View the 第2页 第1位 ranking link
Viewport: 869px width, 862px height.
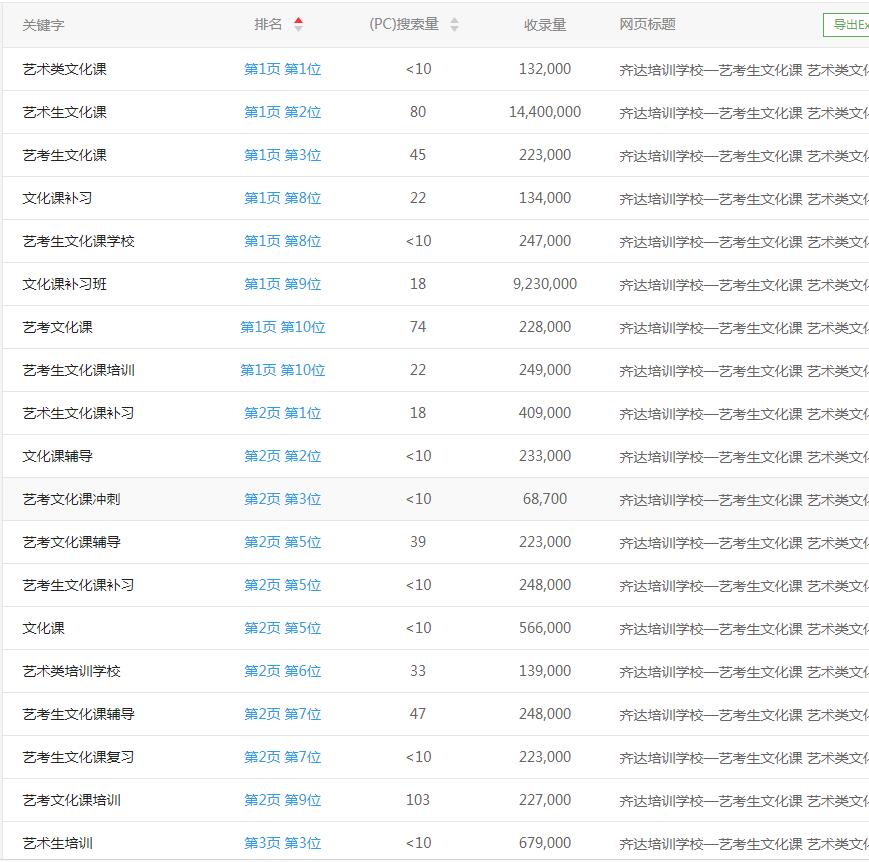[x=283, y=413]
